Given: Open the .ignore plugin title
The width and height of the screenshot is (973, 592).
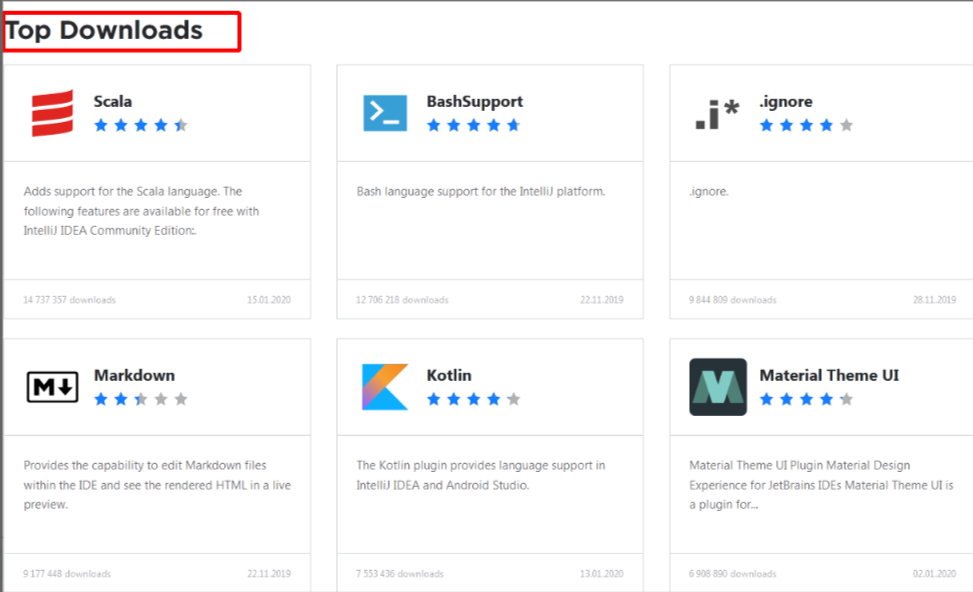Looking at the screenshot, I should pyautogui.click(x=786, y=101).
